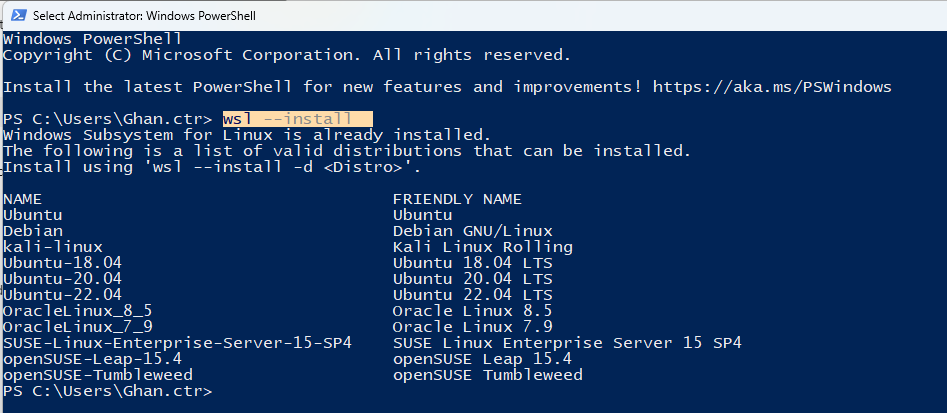The image size is (947, 413).
Task: Select OracleLinux_8_5 in the list
Action: 77,311
